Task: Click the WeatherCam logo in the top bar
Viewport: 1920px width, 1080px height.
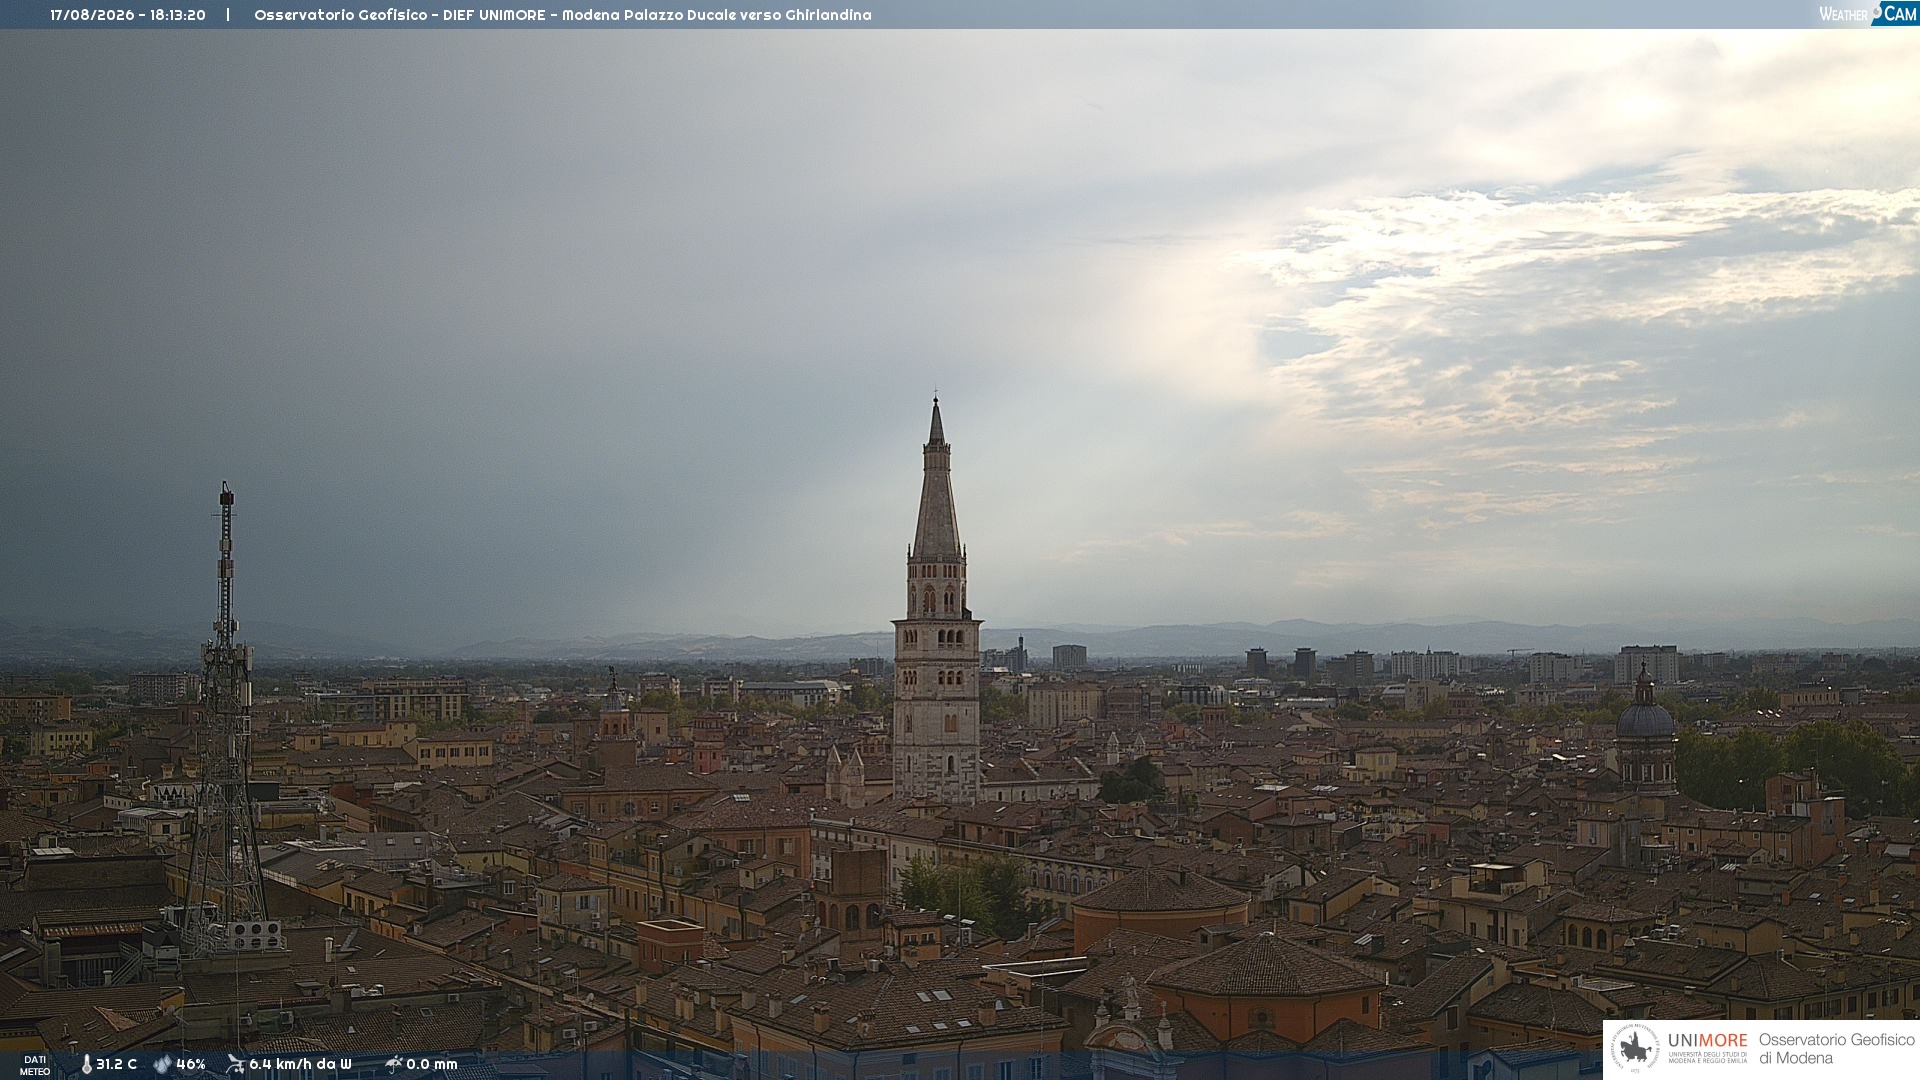Action: [x=1867, y=13]
